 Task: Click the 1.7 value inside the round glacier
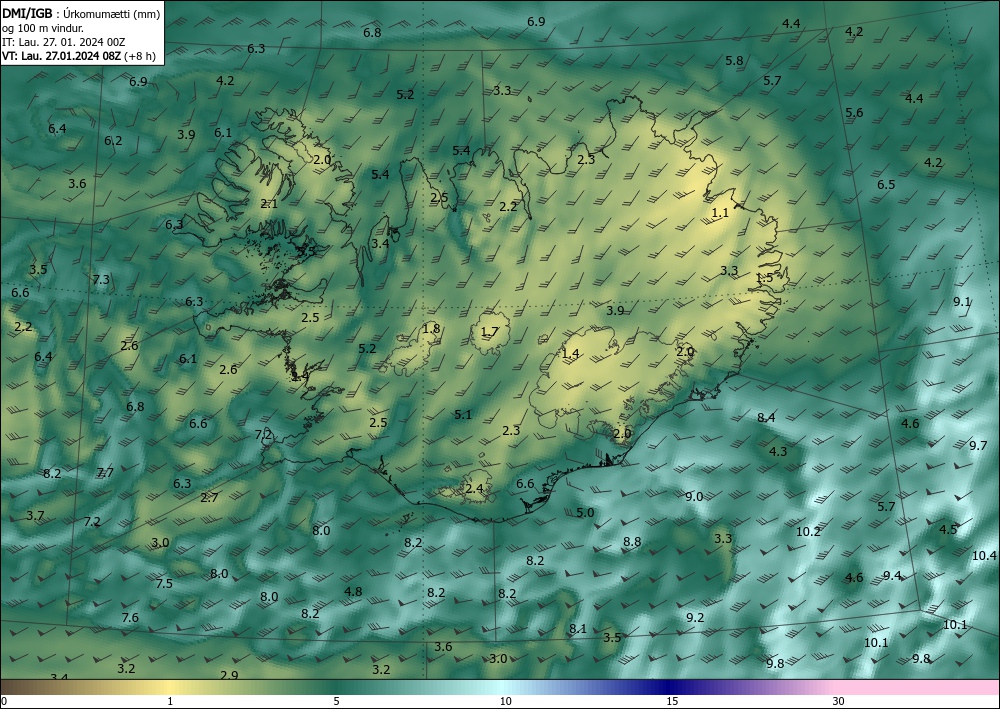point(489,332)
